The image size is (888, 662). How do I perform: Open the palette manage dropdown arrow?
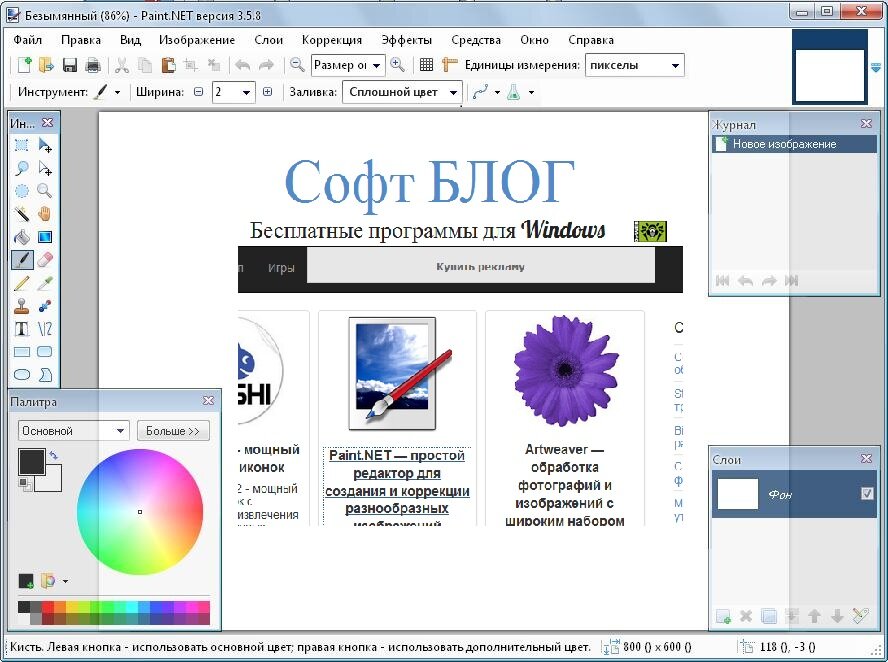[65, 581]
